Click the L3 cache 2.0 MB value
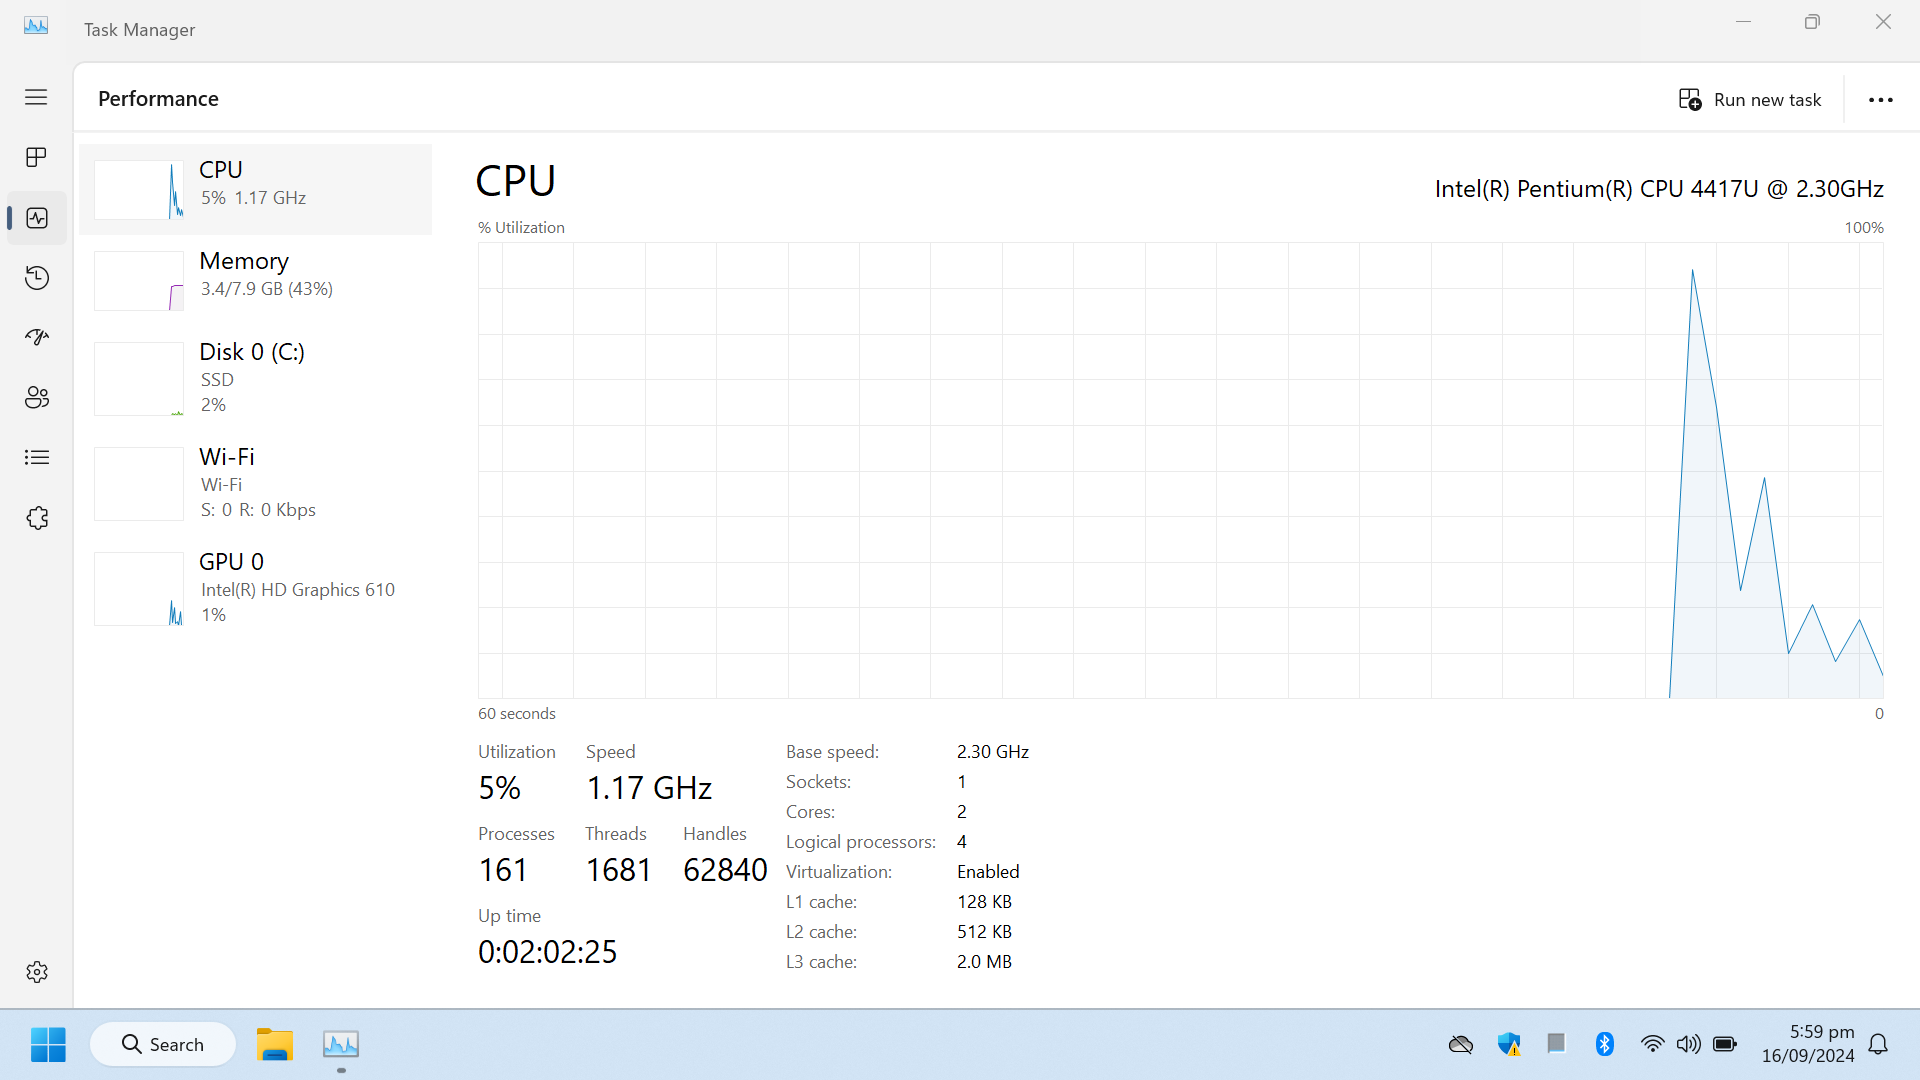The image size is (1920, 1080). click(984, 962)
